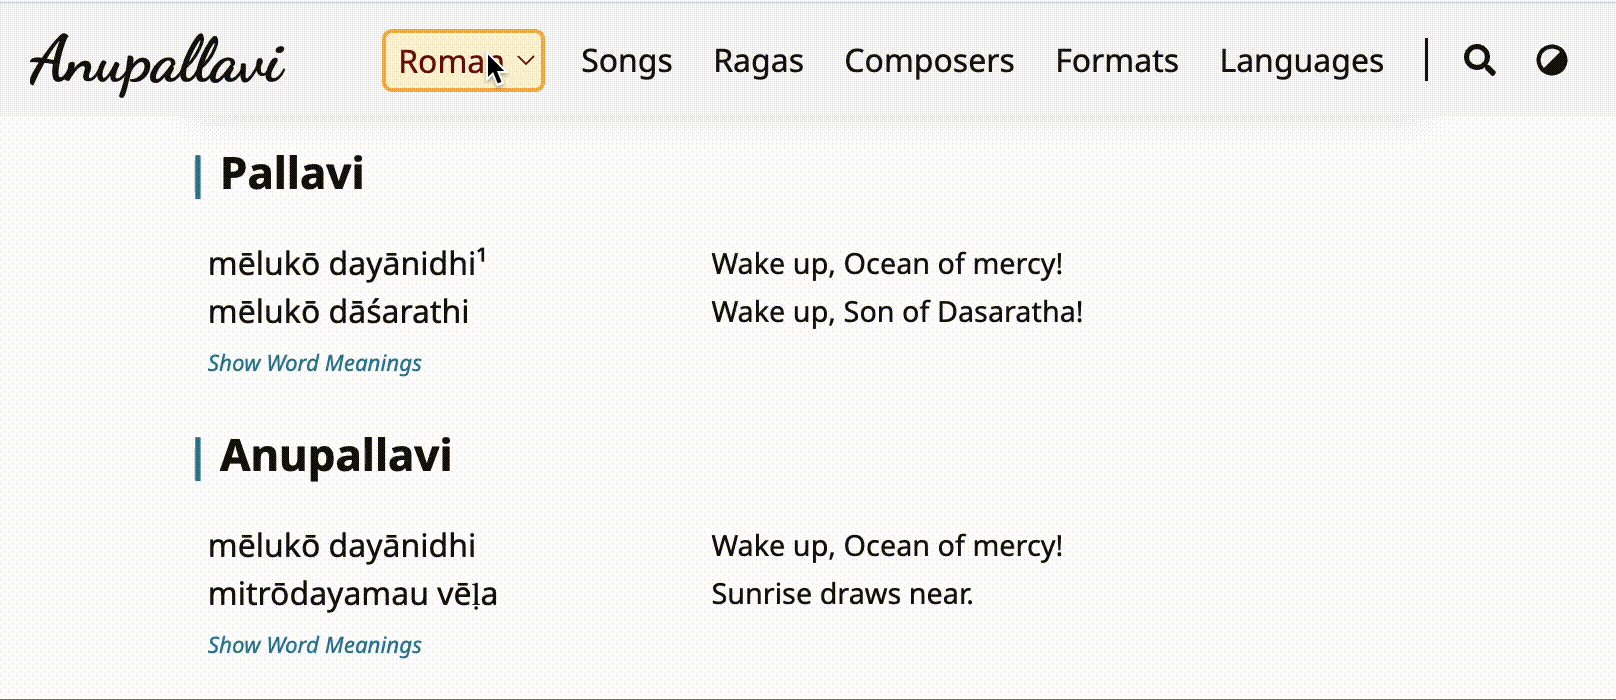The image size is (1616, 700).
Task: Open the Ragas menu item
Action: (758, 61)
